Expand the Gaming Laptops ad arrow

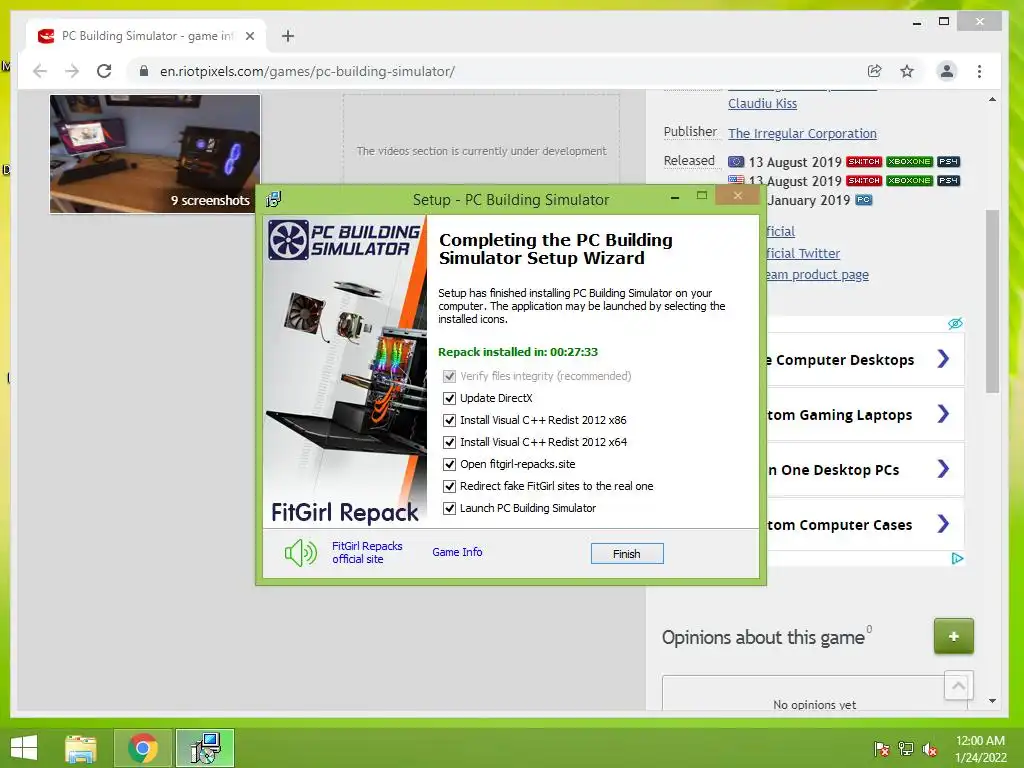click(x=943, y=413)
